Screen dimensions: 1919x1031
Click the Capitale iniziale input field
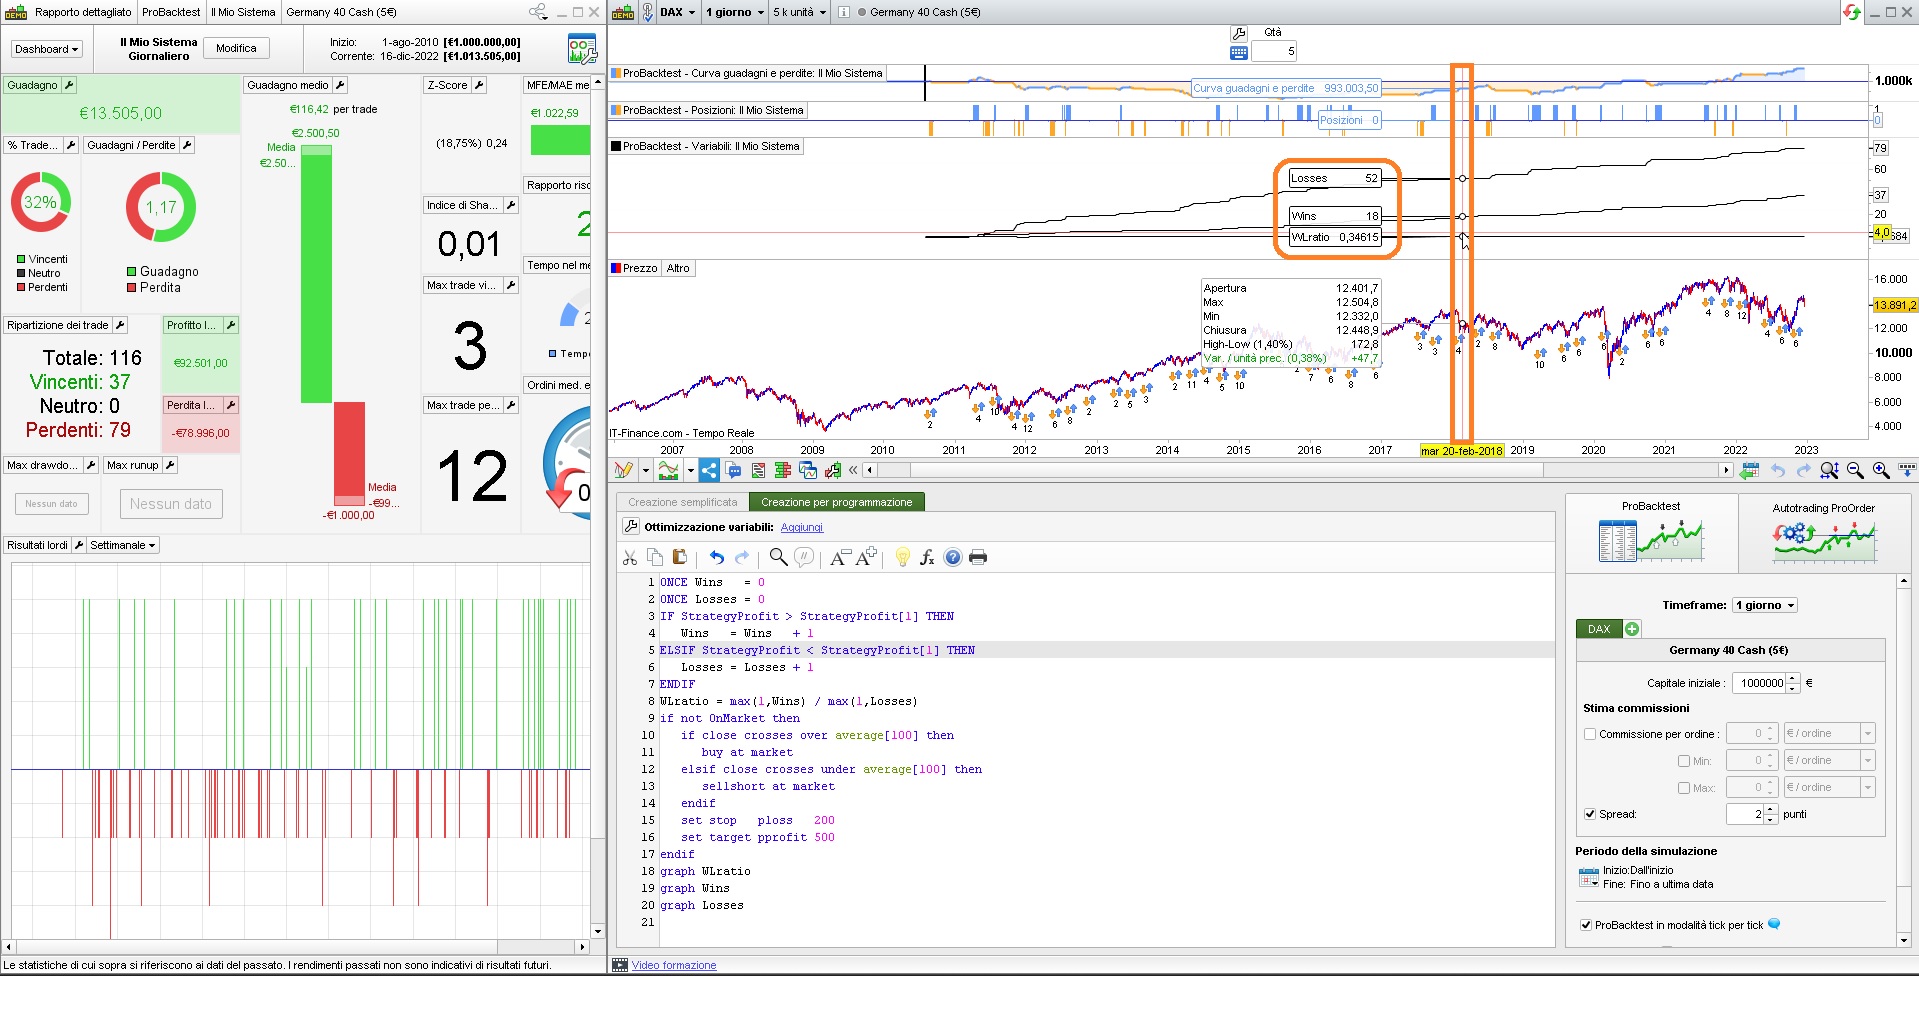1759,683
